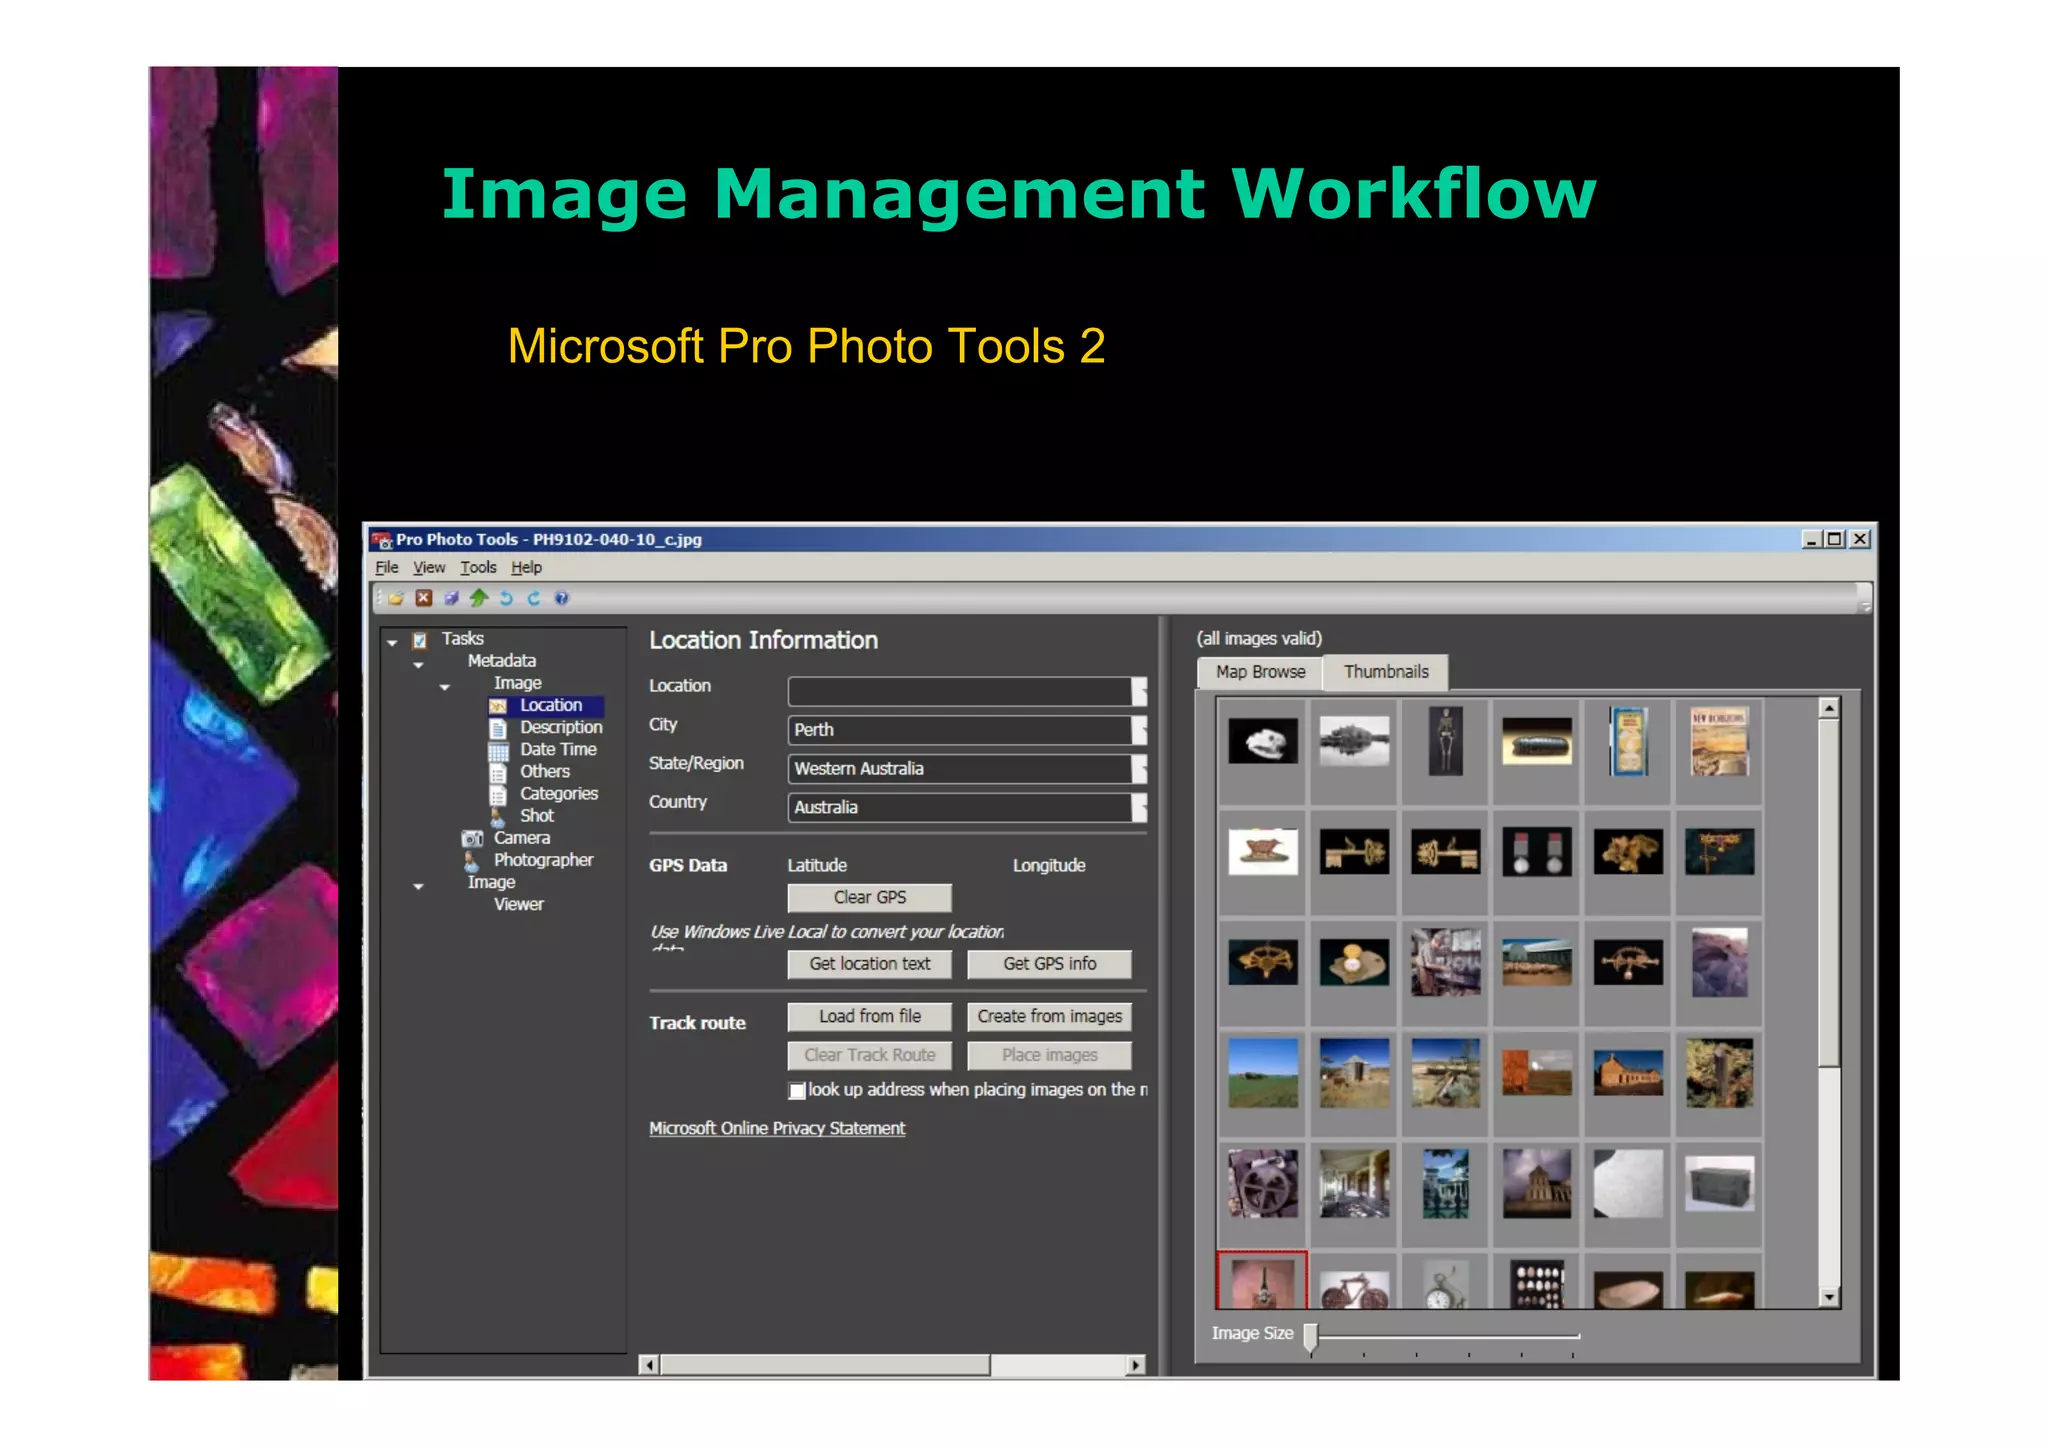Viewport: 2048px width, 1448px height.
Task: Click inside the empty Location input field
Action: (960, 692)
